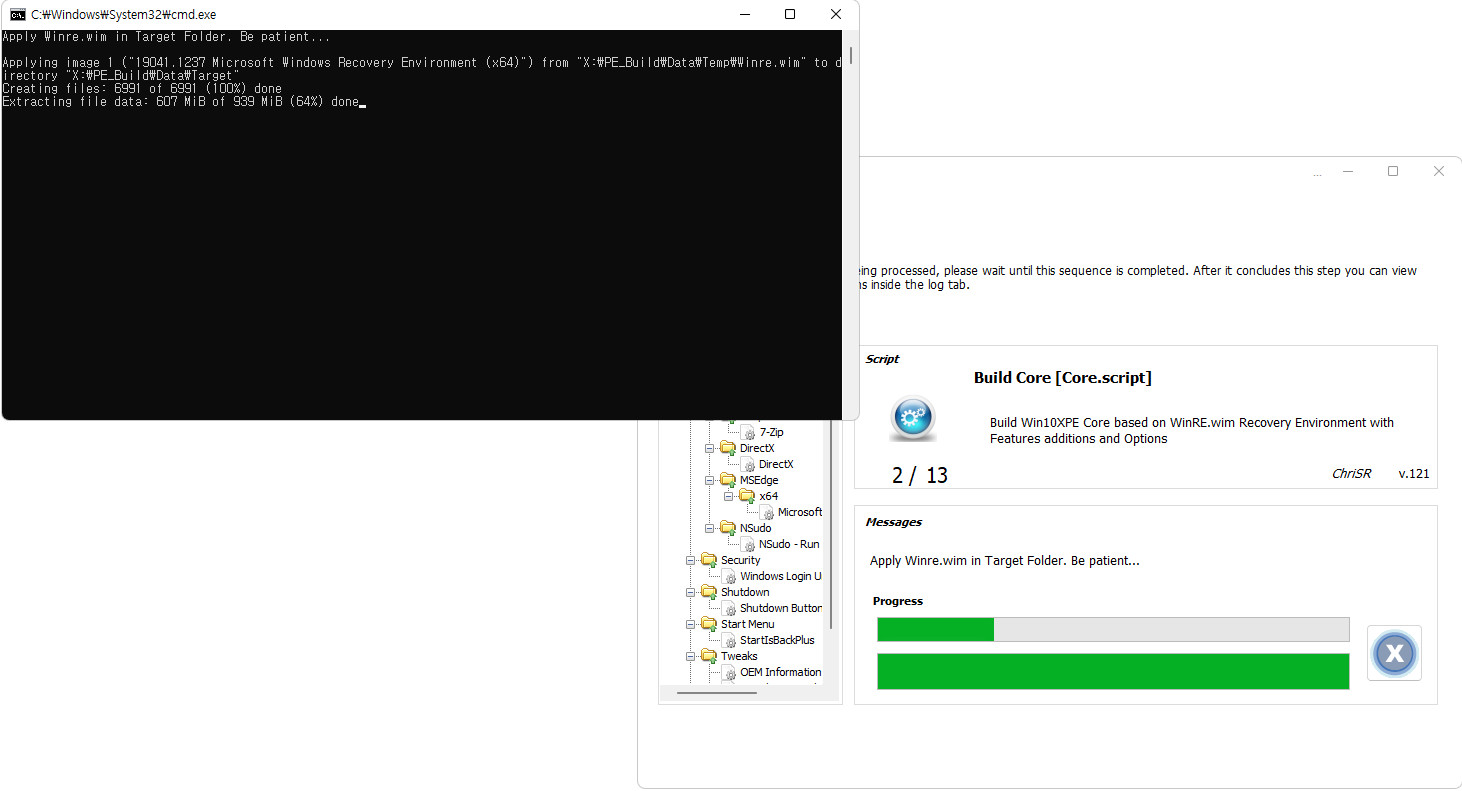Select the Windows Login tree item
The height and width of the screenshot is (791, 1462).
(x=781, y=576)
